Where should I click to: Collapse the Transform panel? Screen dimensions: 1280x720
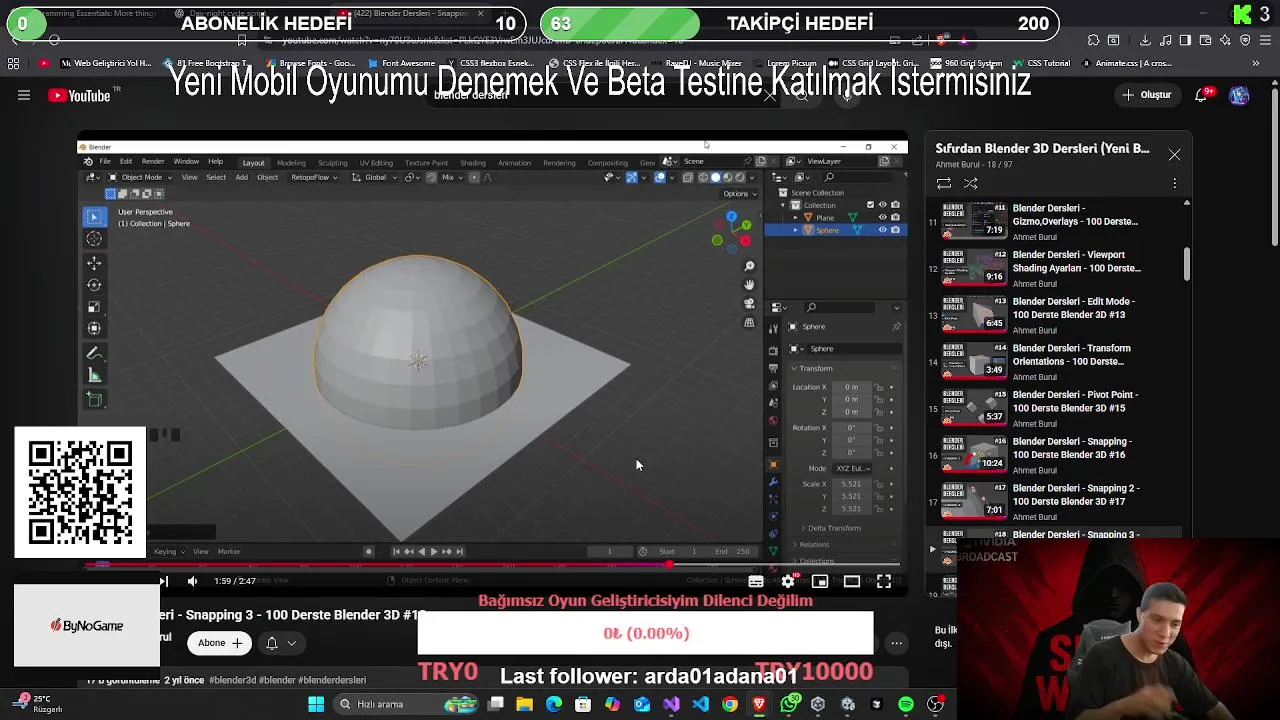click(812, 368)
